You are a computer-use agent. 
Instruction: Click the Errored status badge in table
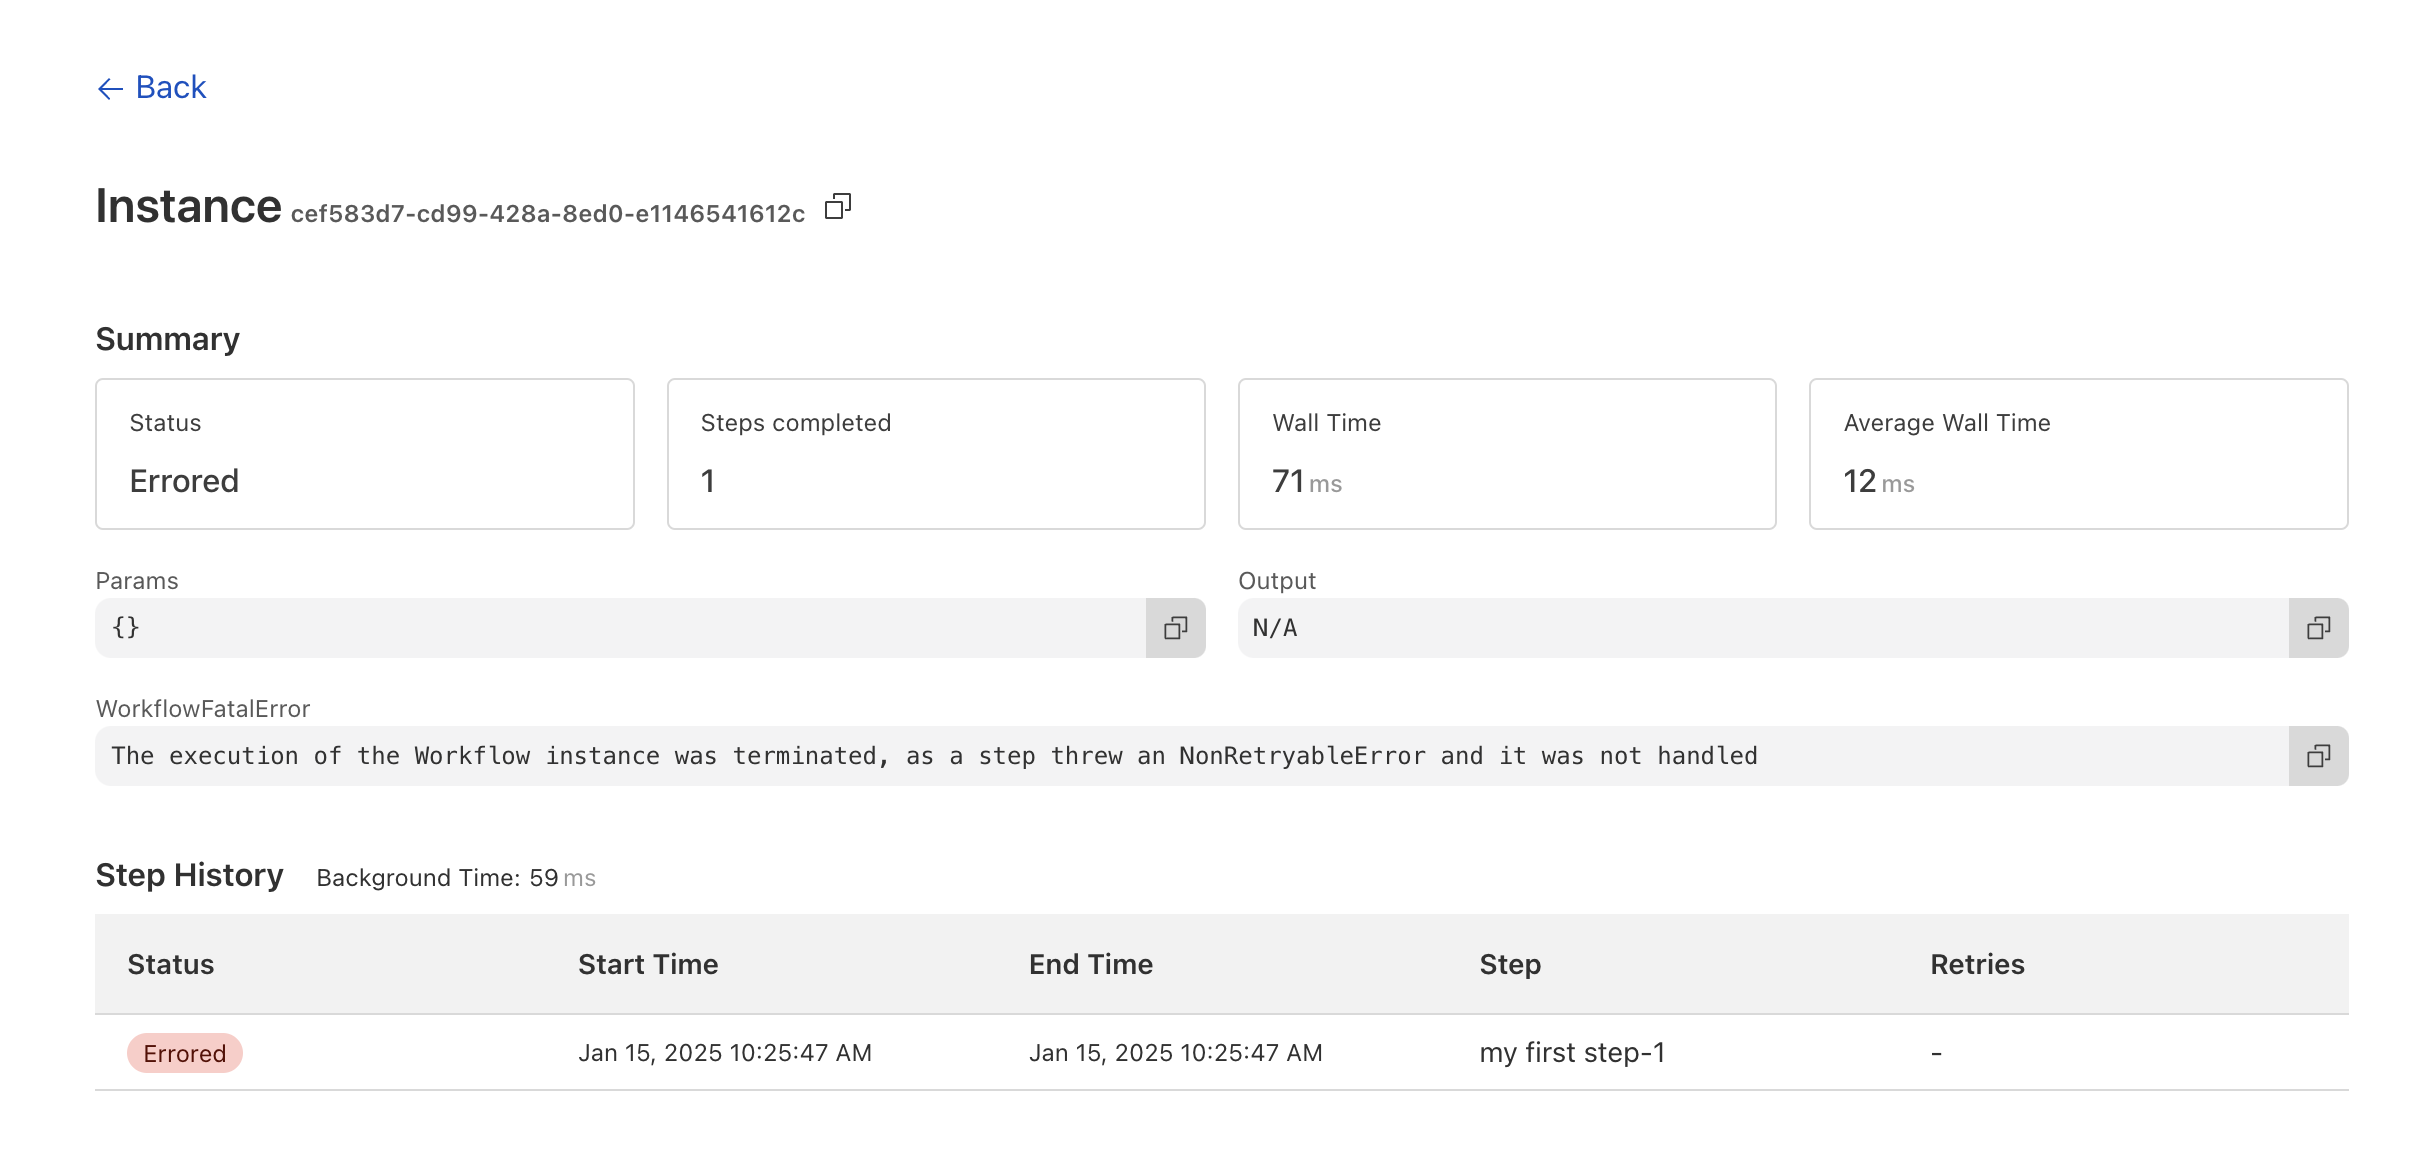tap(185, 1053)
